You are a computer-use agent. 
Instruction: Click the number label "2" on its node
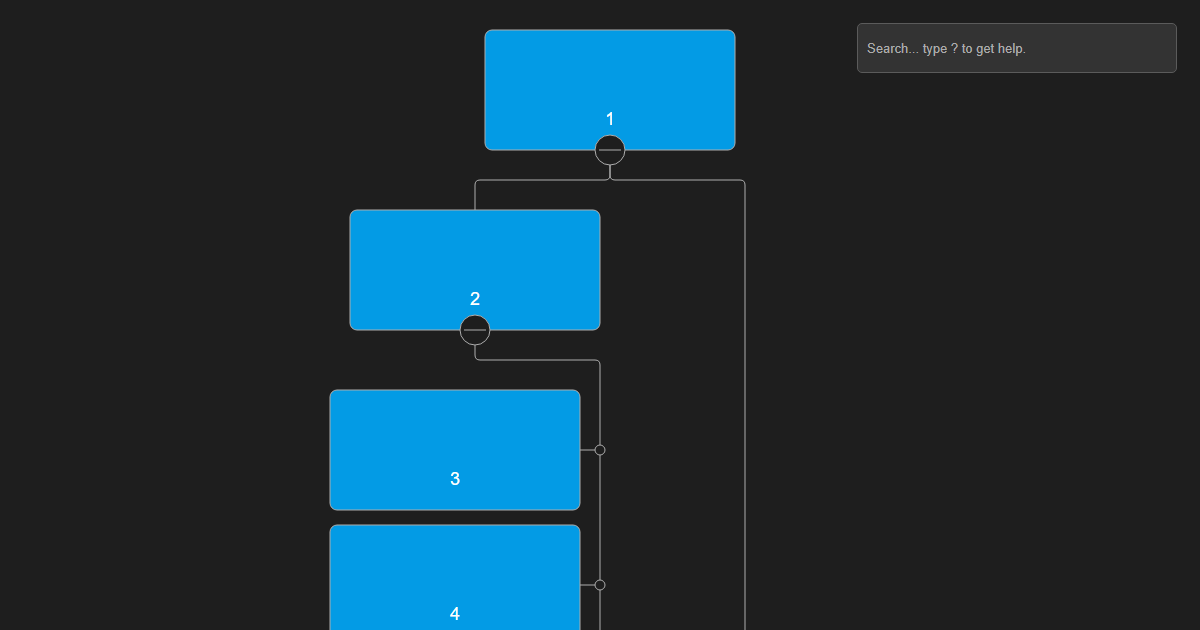(475, 299)
